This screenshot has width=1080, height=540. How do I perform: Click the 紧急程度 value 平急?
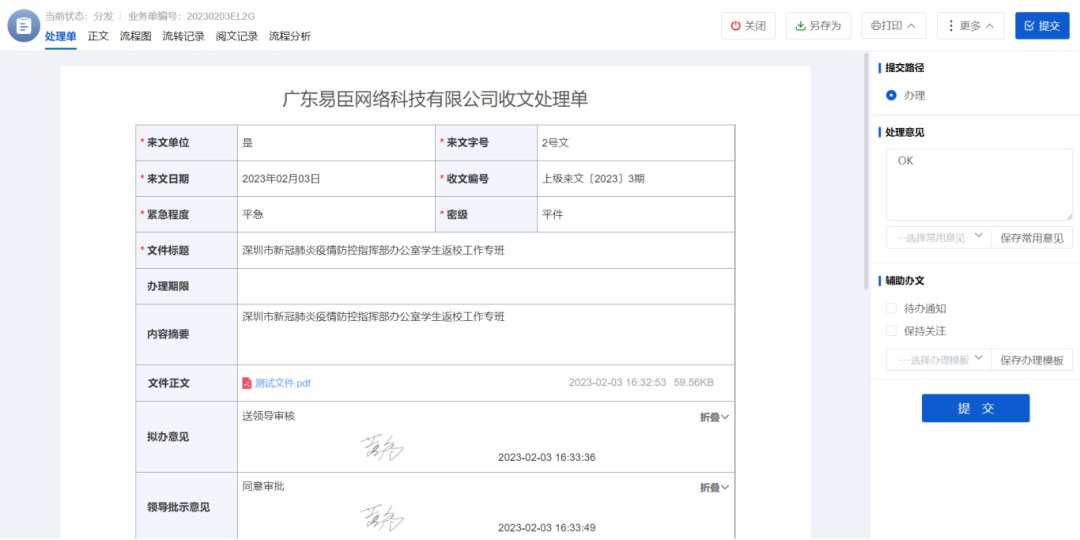point(253,215)
